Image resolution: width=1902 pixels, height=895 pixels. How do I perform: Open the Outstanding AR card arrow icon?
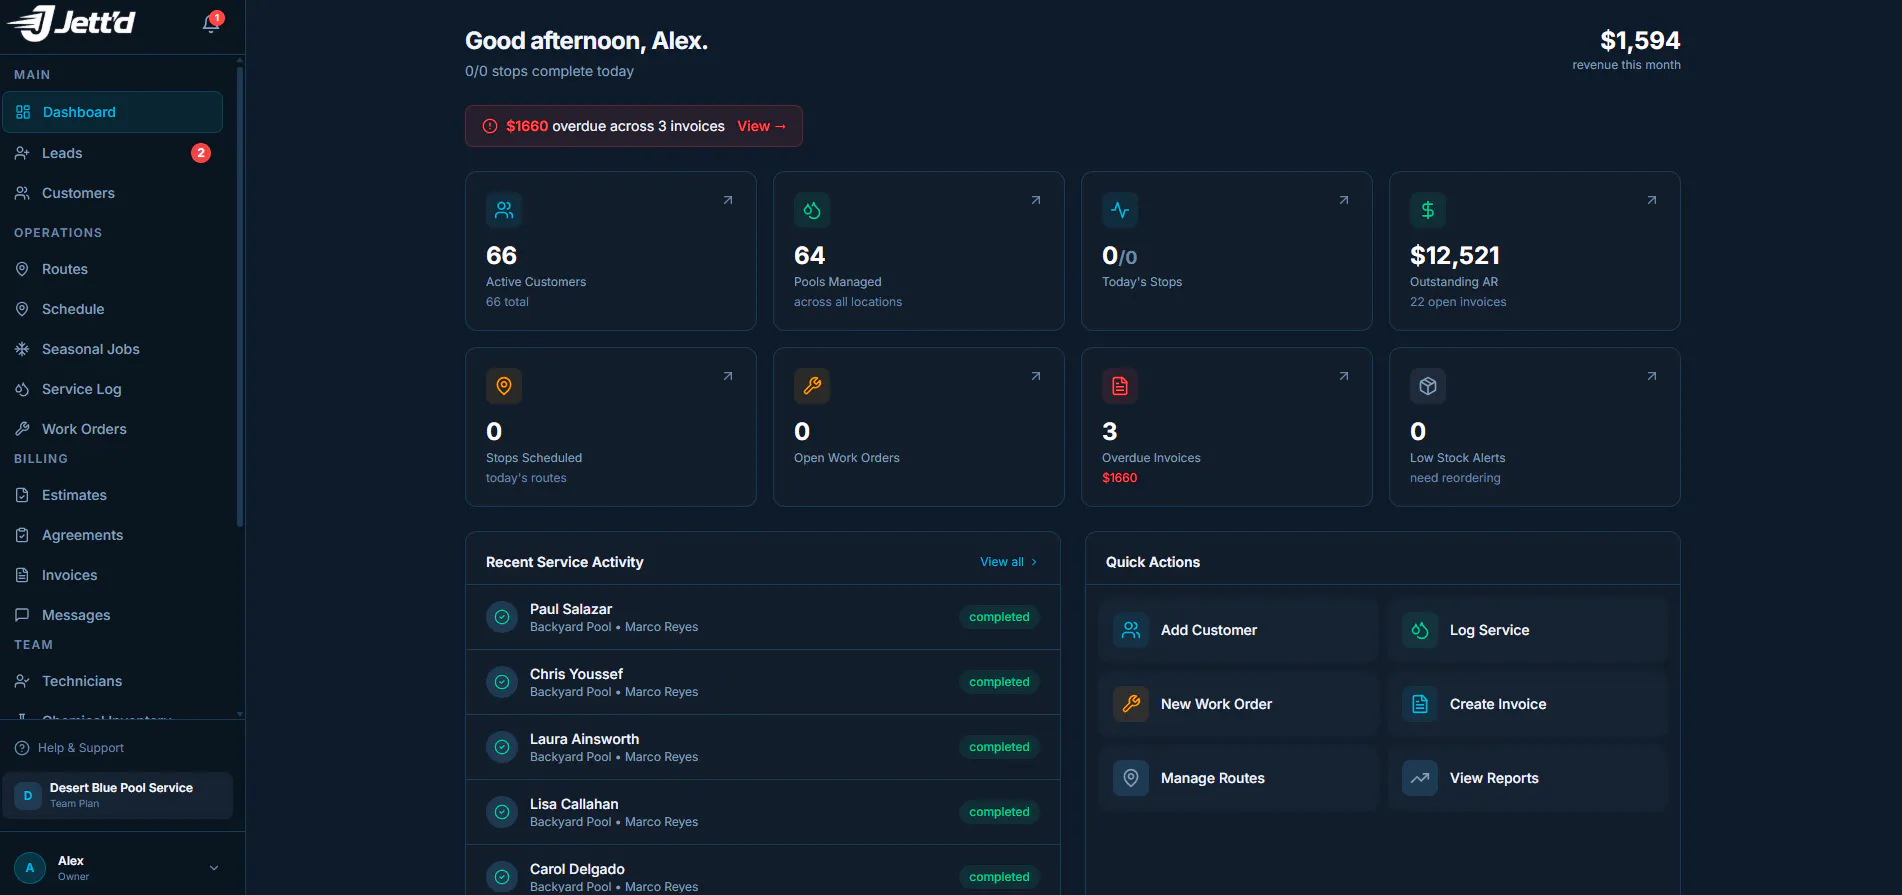(x=1652, y=200)
